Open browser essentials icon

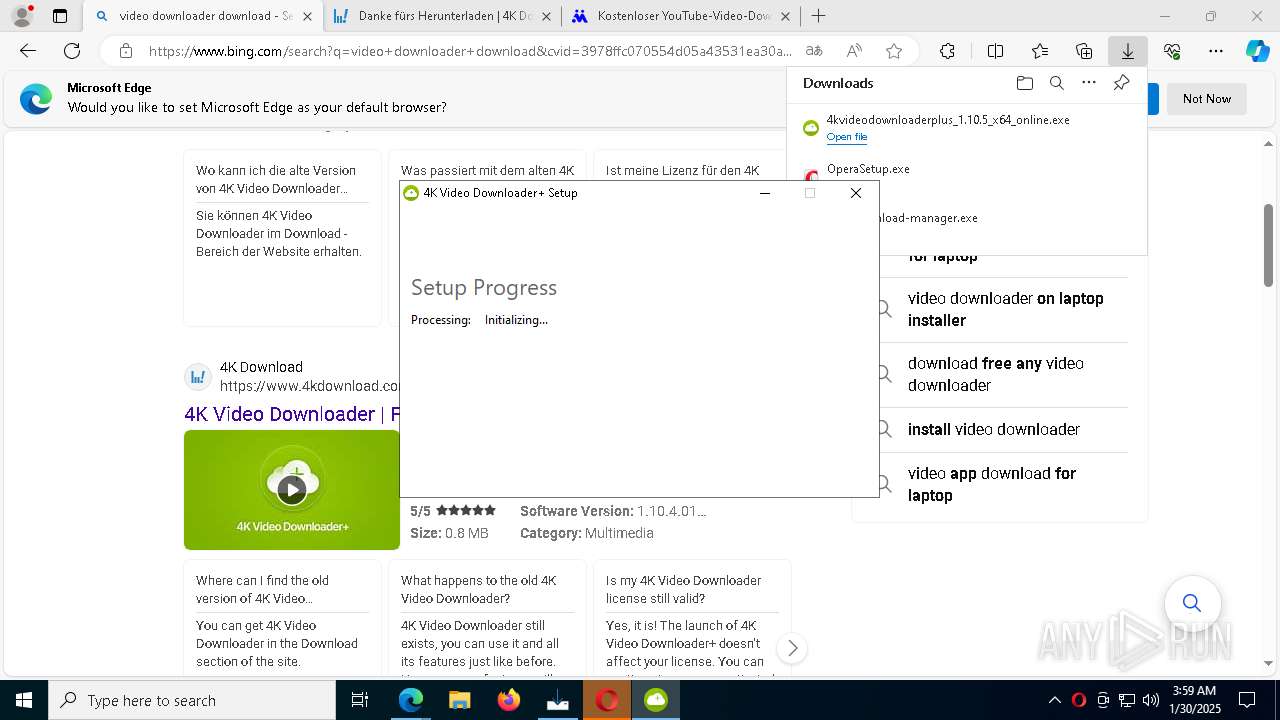(1172, 51)
